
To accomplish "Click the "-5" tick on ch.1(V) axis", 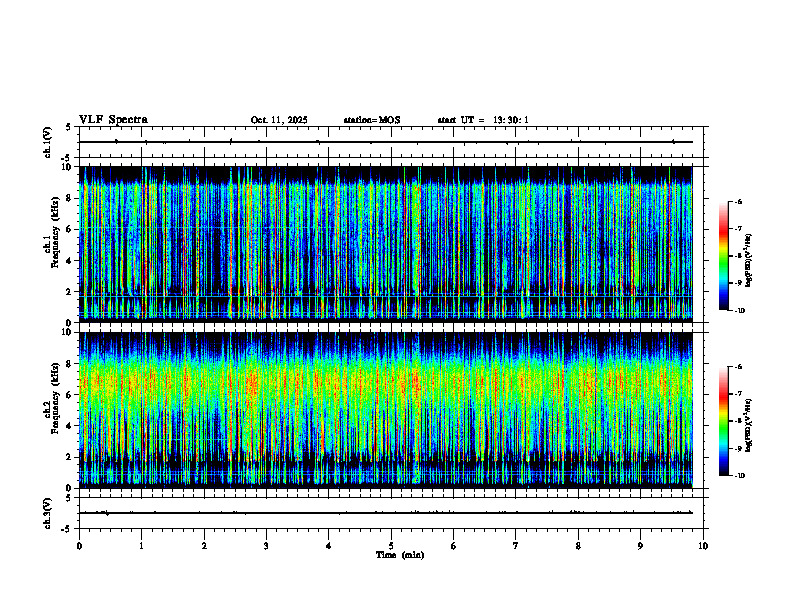I will pos(68,158).
